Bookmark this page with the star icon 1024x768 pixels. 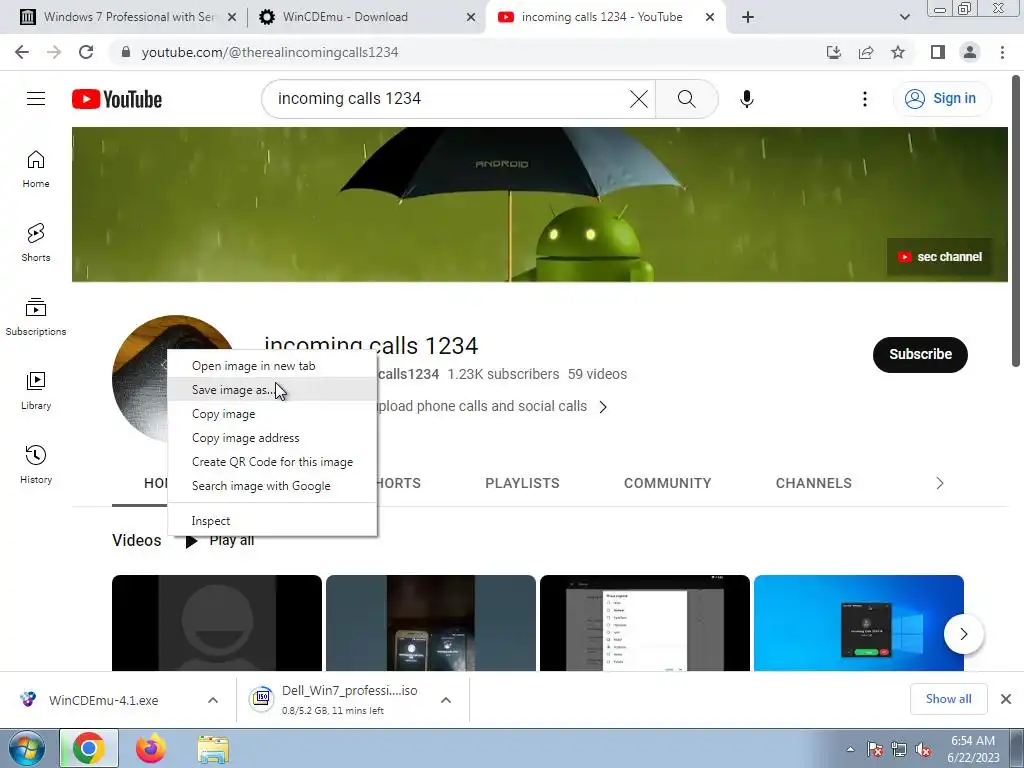pyautogui.click(x=898, y=52)
